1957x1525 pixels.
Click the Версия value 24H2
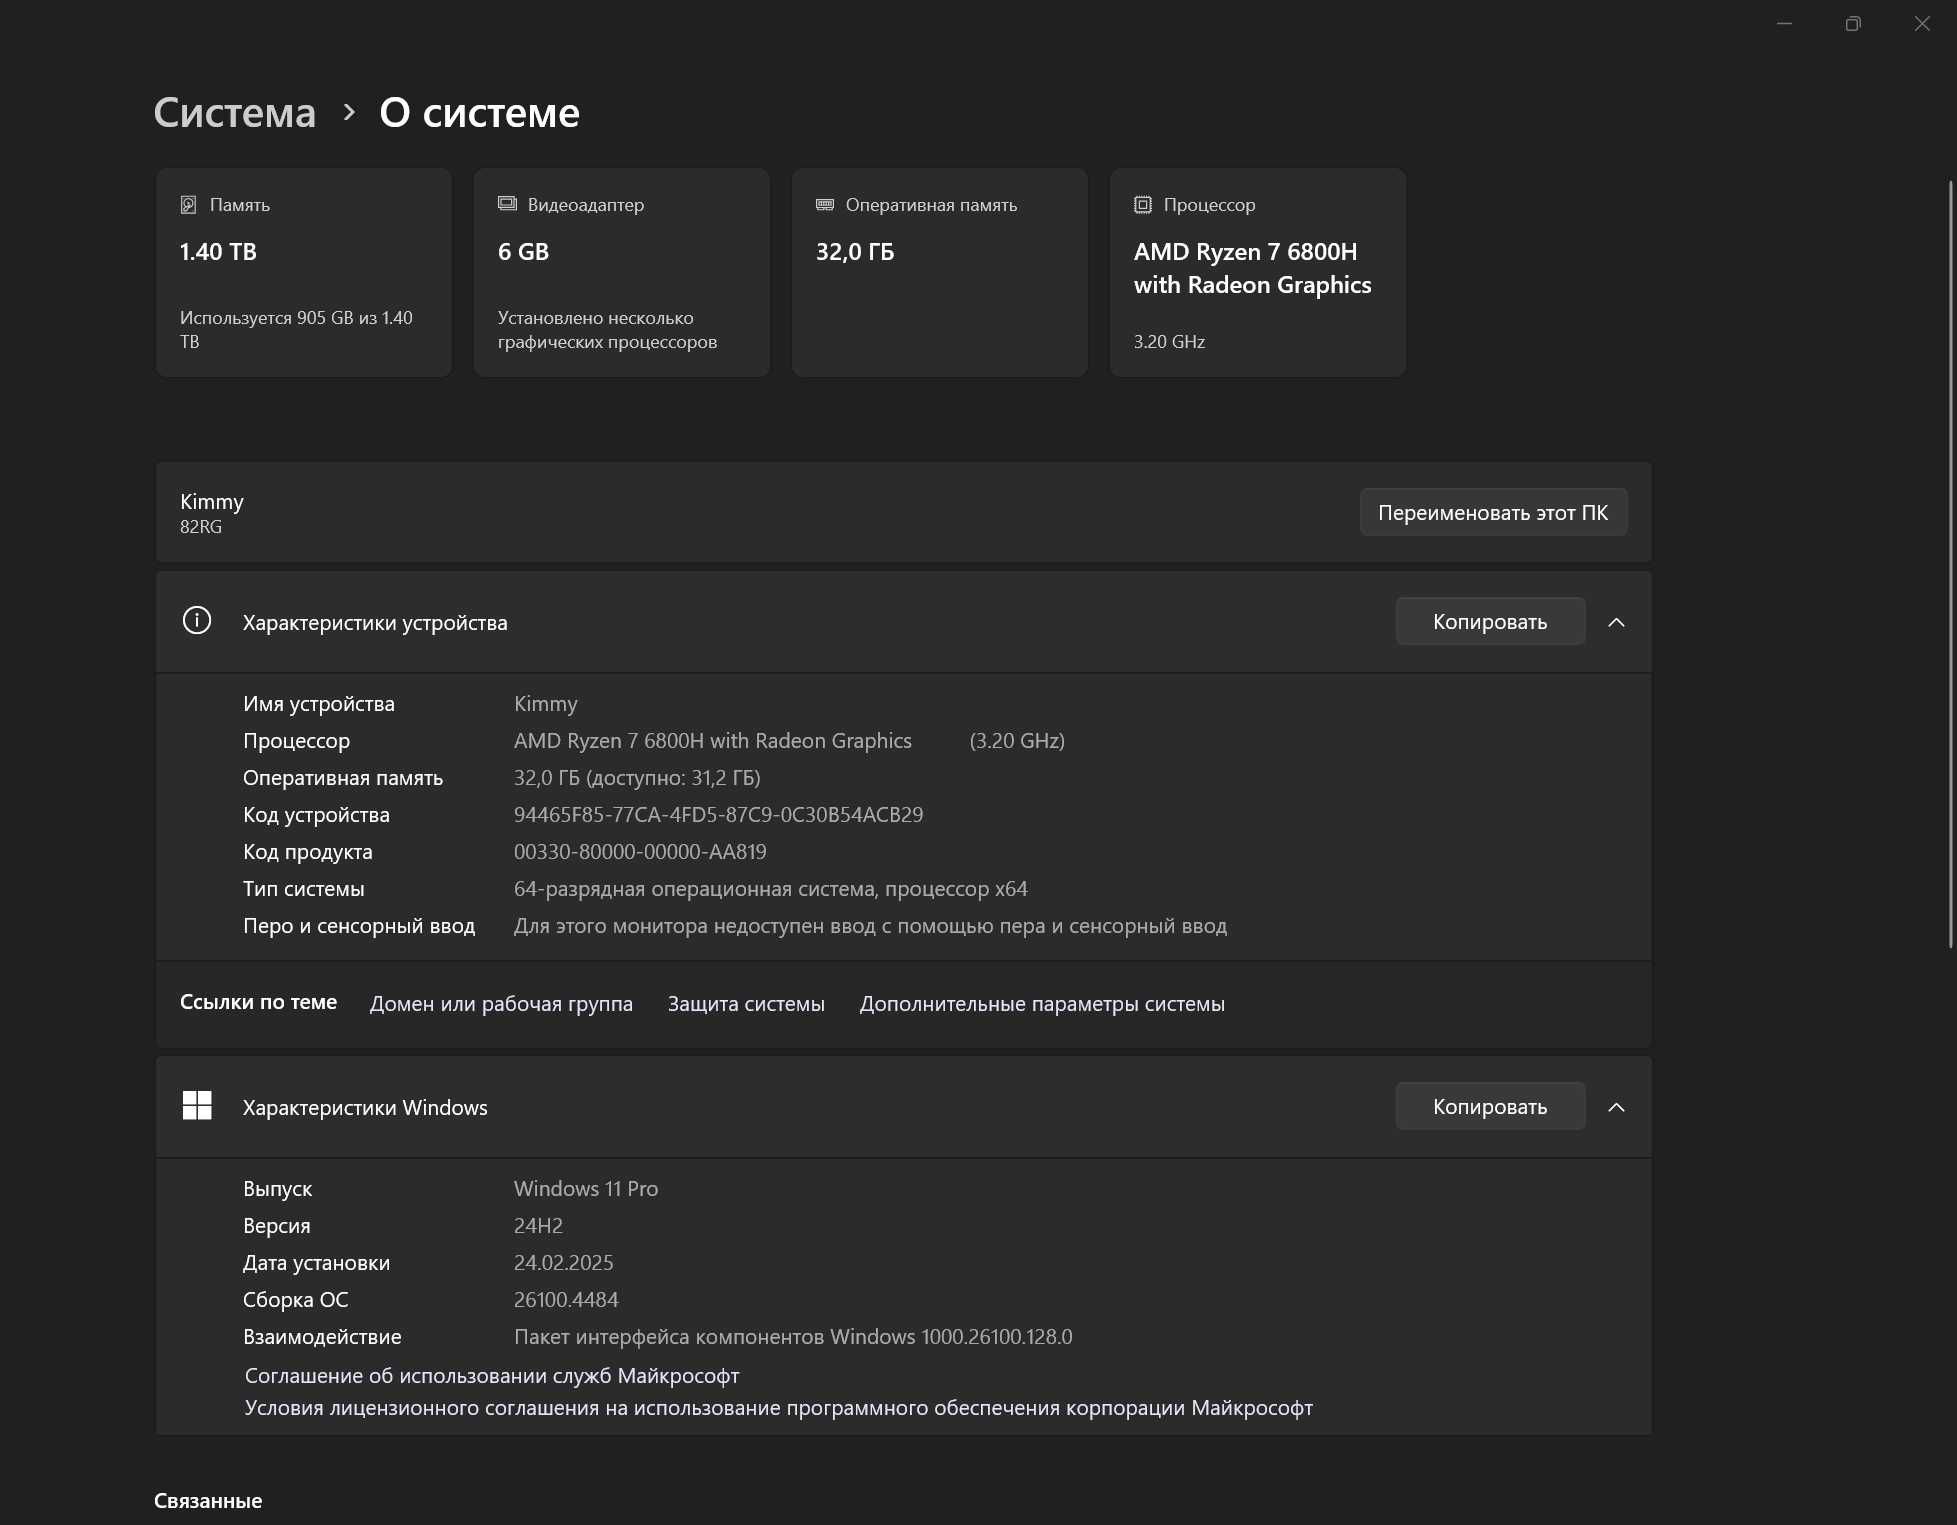(x=538, y=1226)
